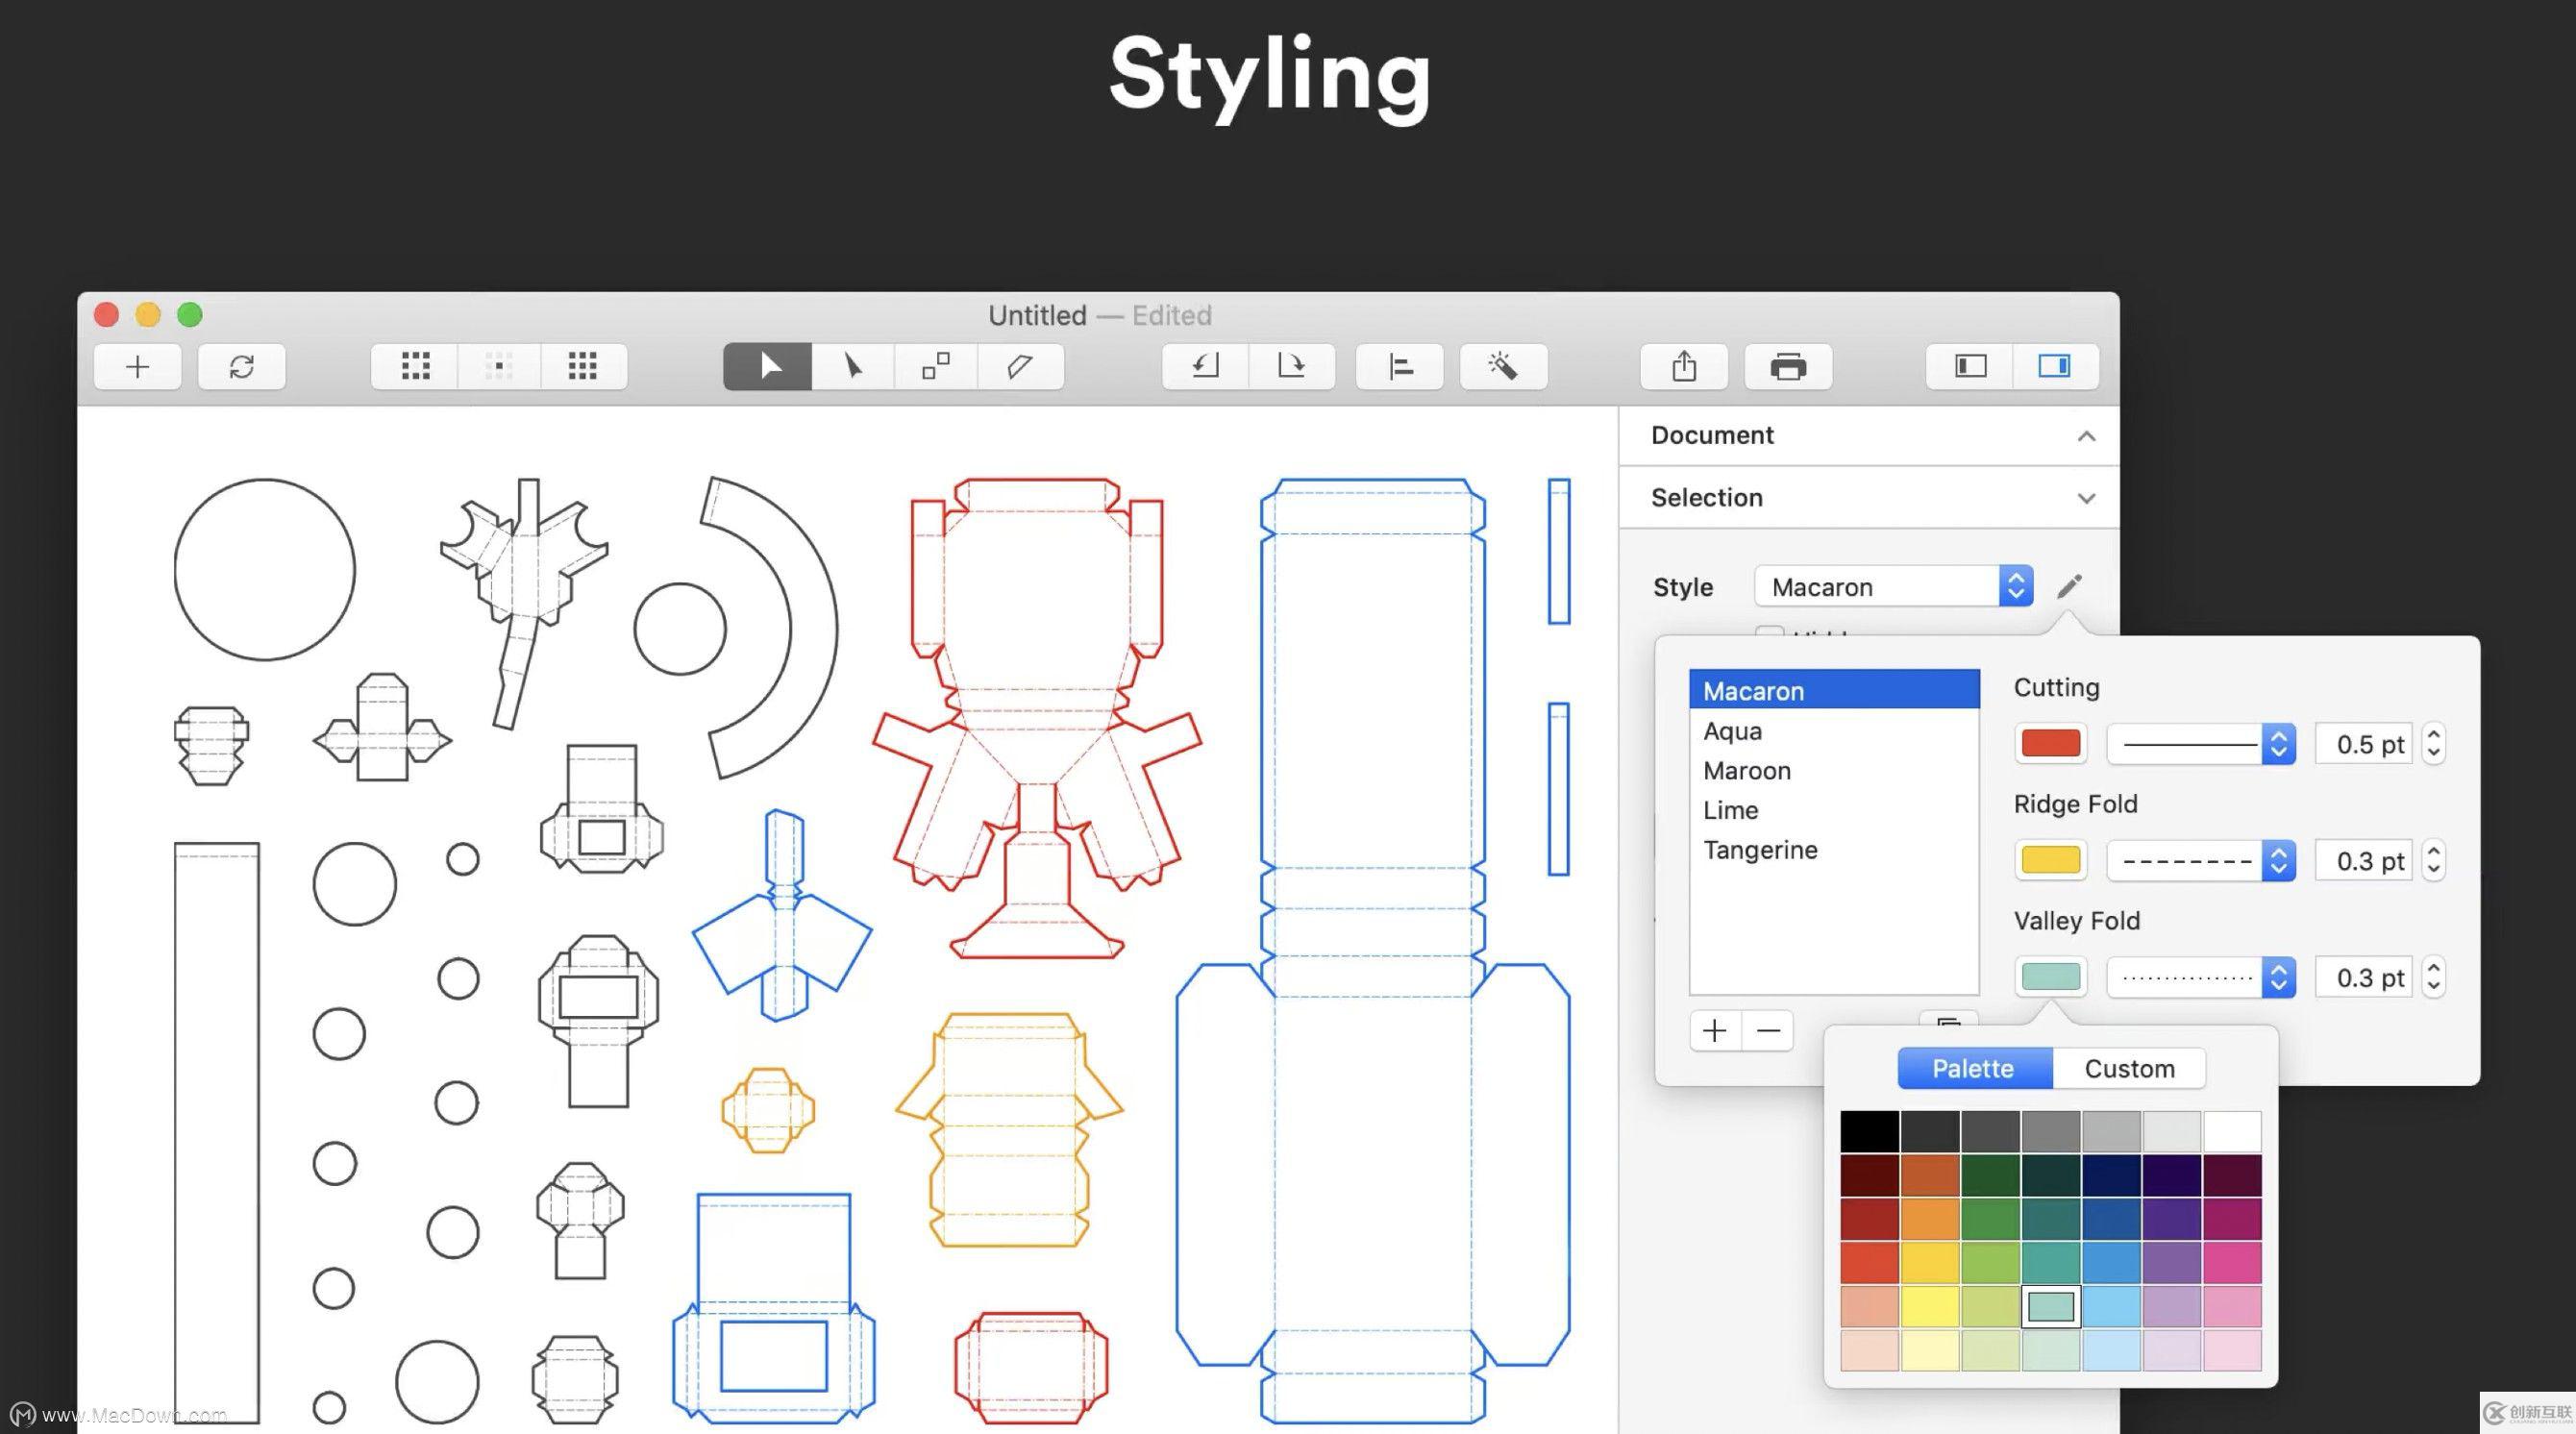Toggle the left sidebar panel
Image resolution: width=2576 pixels, height=1434 pixels.
point(1970,367)
